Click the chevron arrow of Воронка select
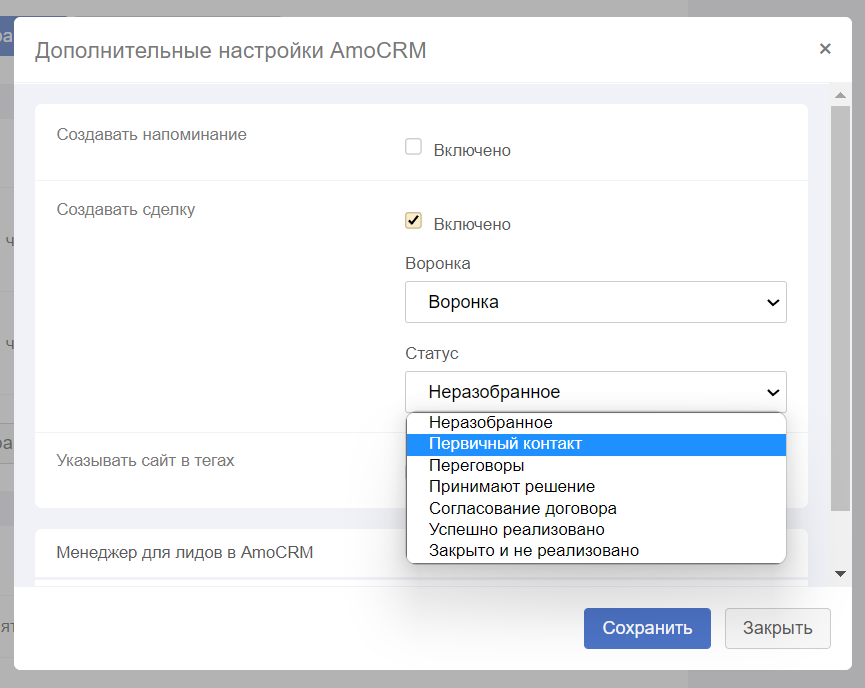865x688 pixels. pos(773,303)
